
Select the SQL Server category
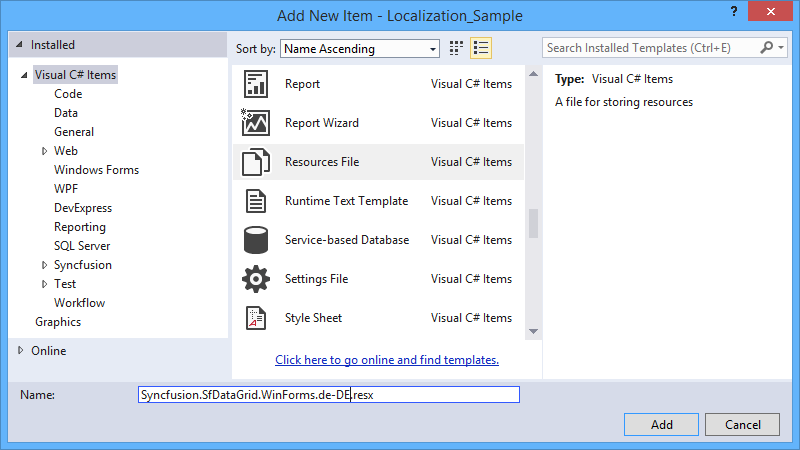82,246
